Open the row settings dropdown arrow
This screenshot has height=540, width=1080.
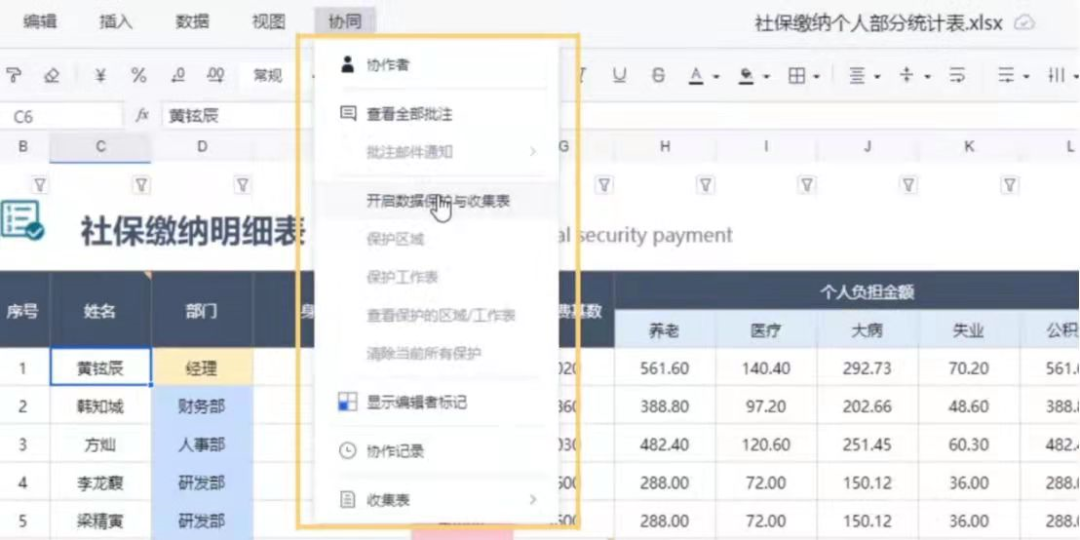(1027, 76)
